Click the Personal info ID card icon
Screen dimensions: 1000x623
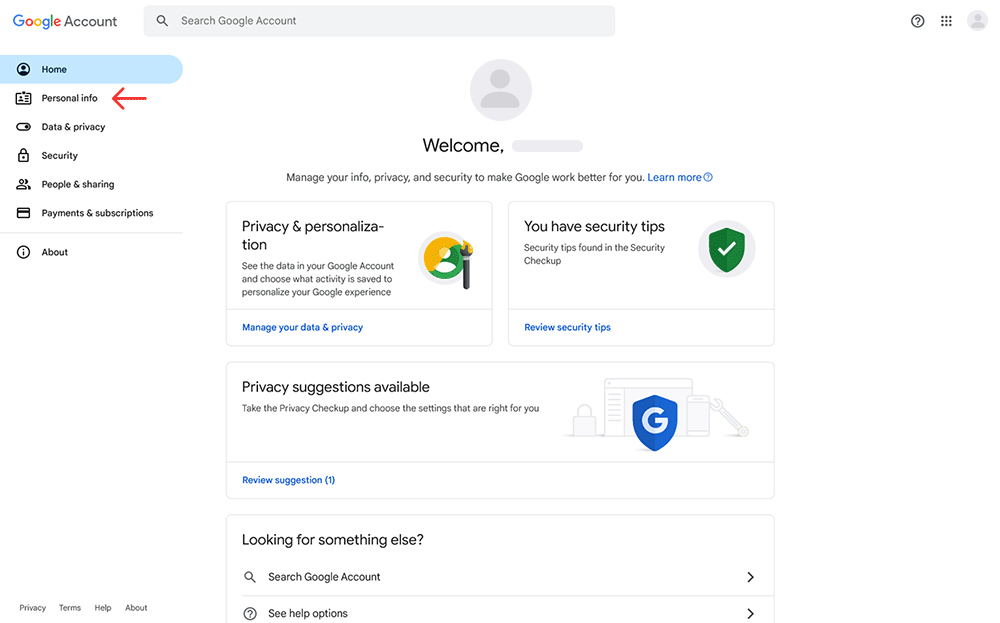(x=24, y=98)
